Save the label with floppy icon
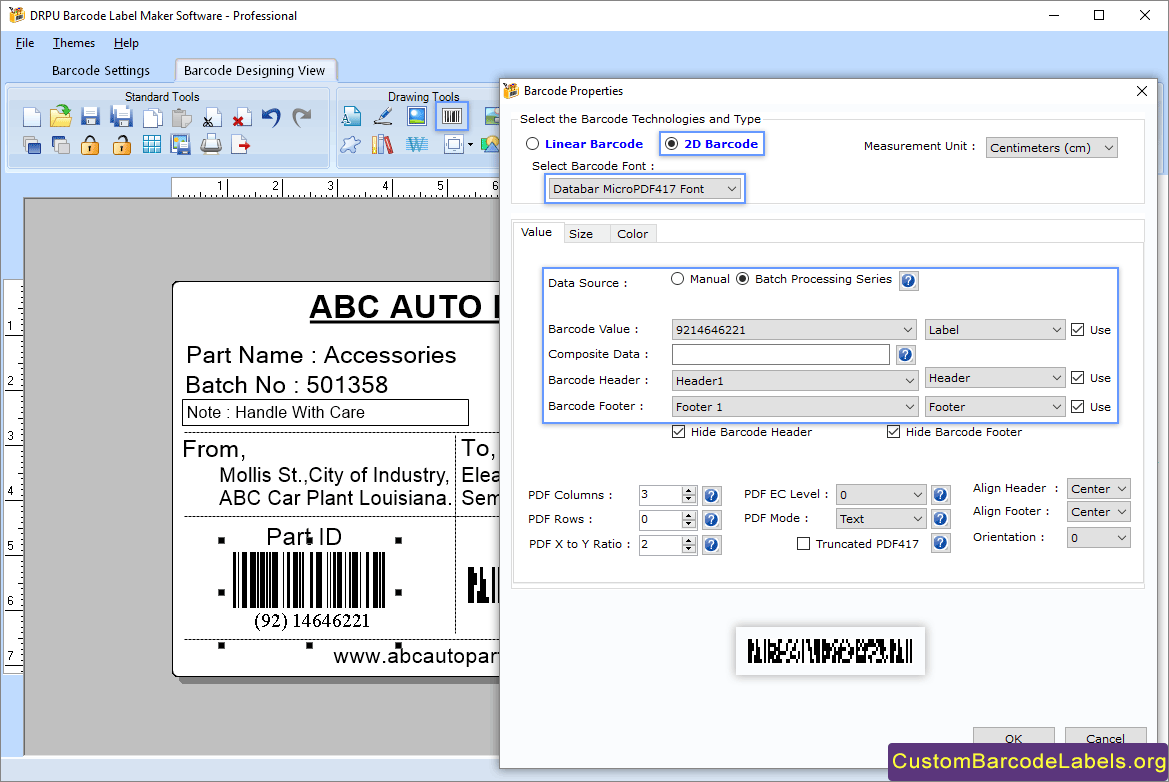 pyautogui.click(x=90, y=117)
